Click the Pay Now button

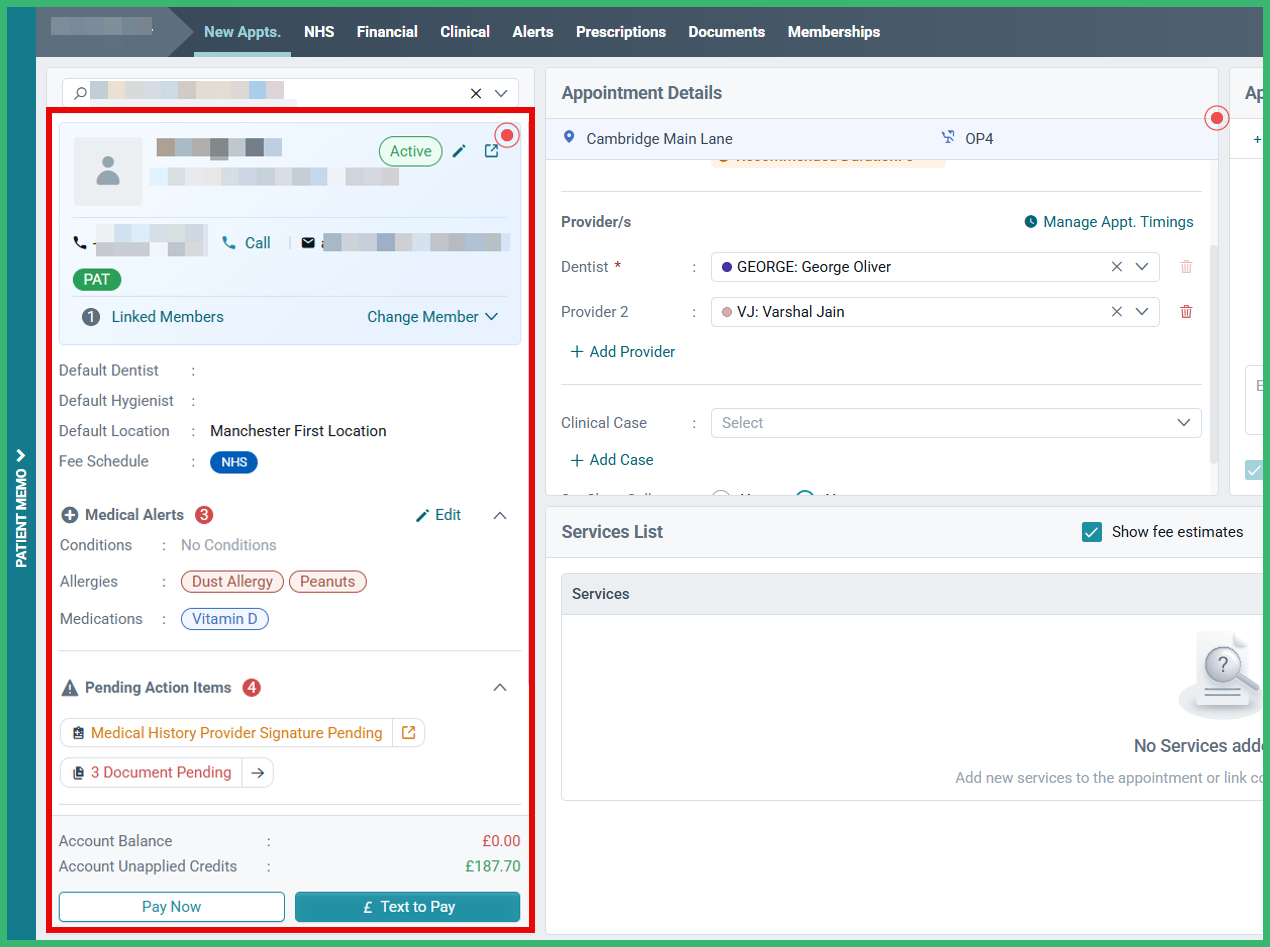click(171, 907)
